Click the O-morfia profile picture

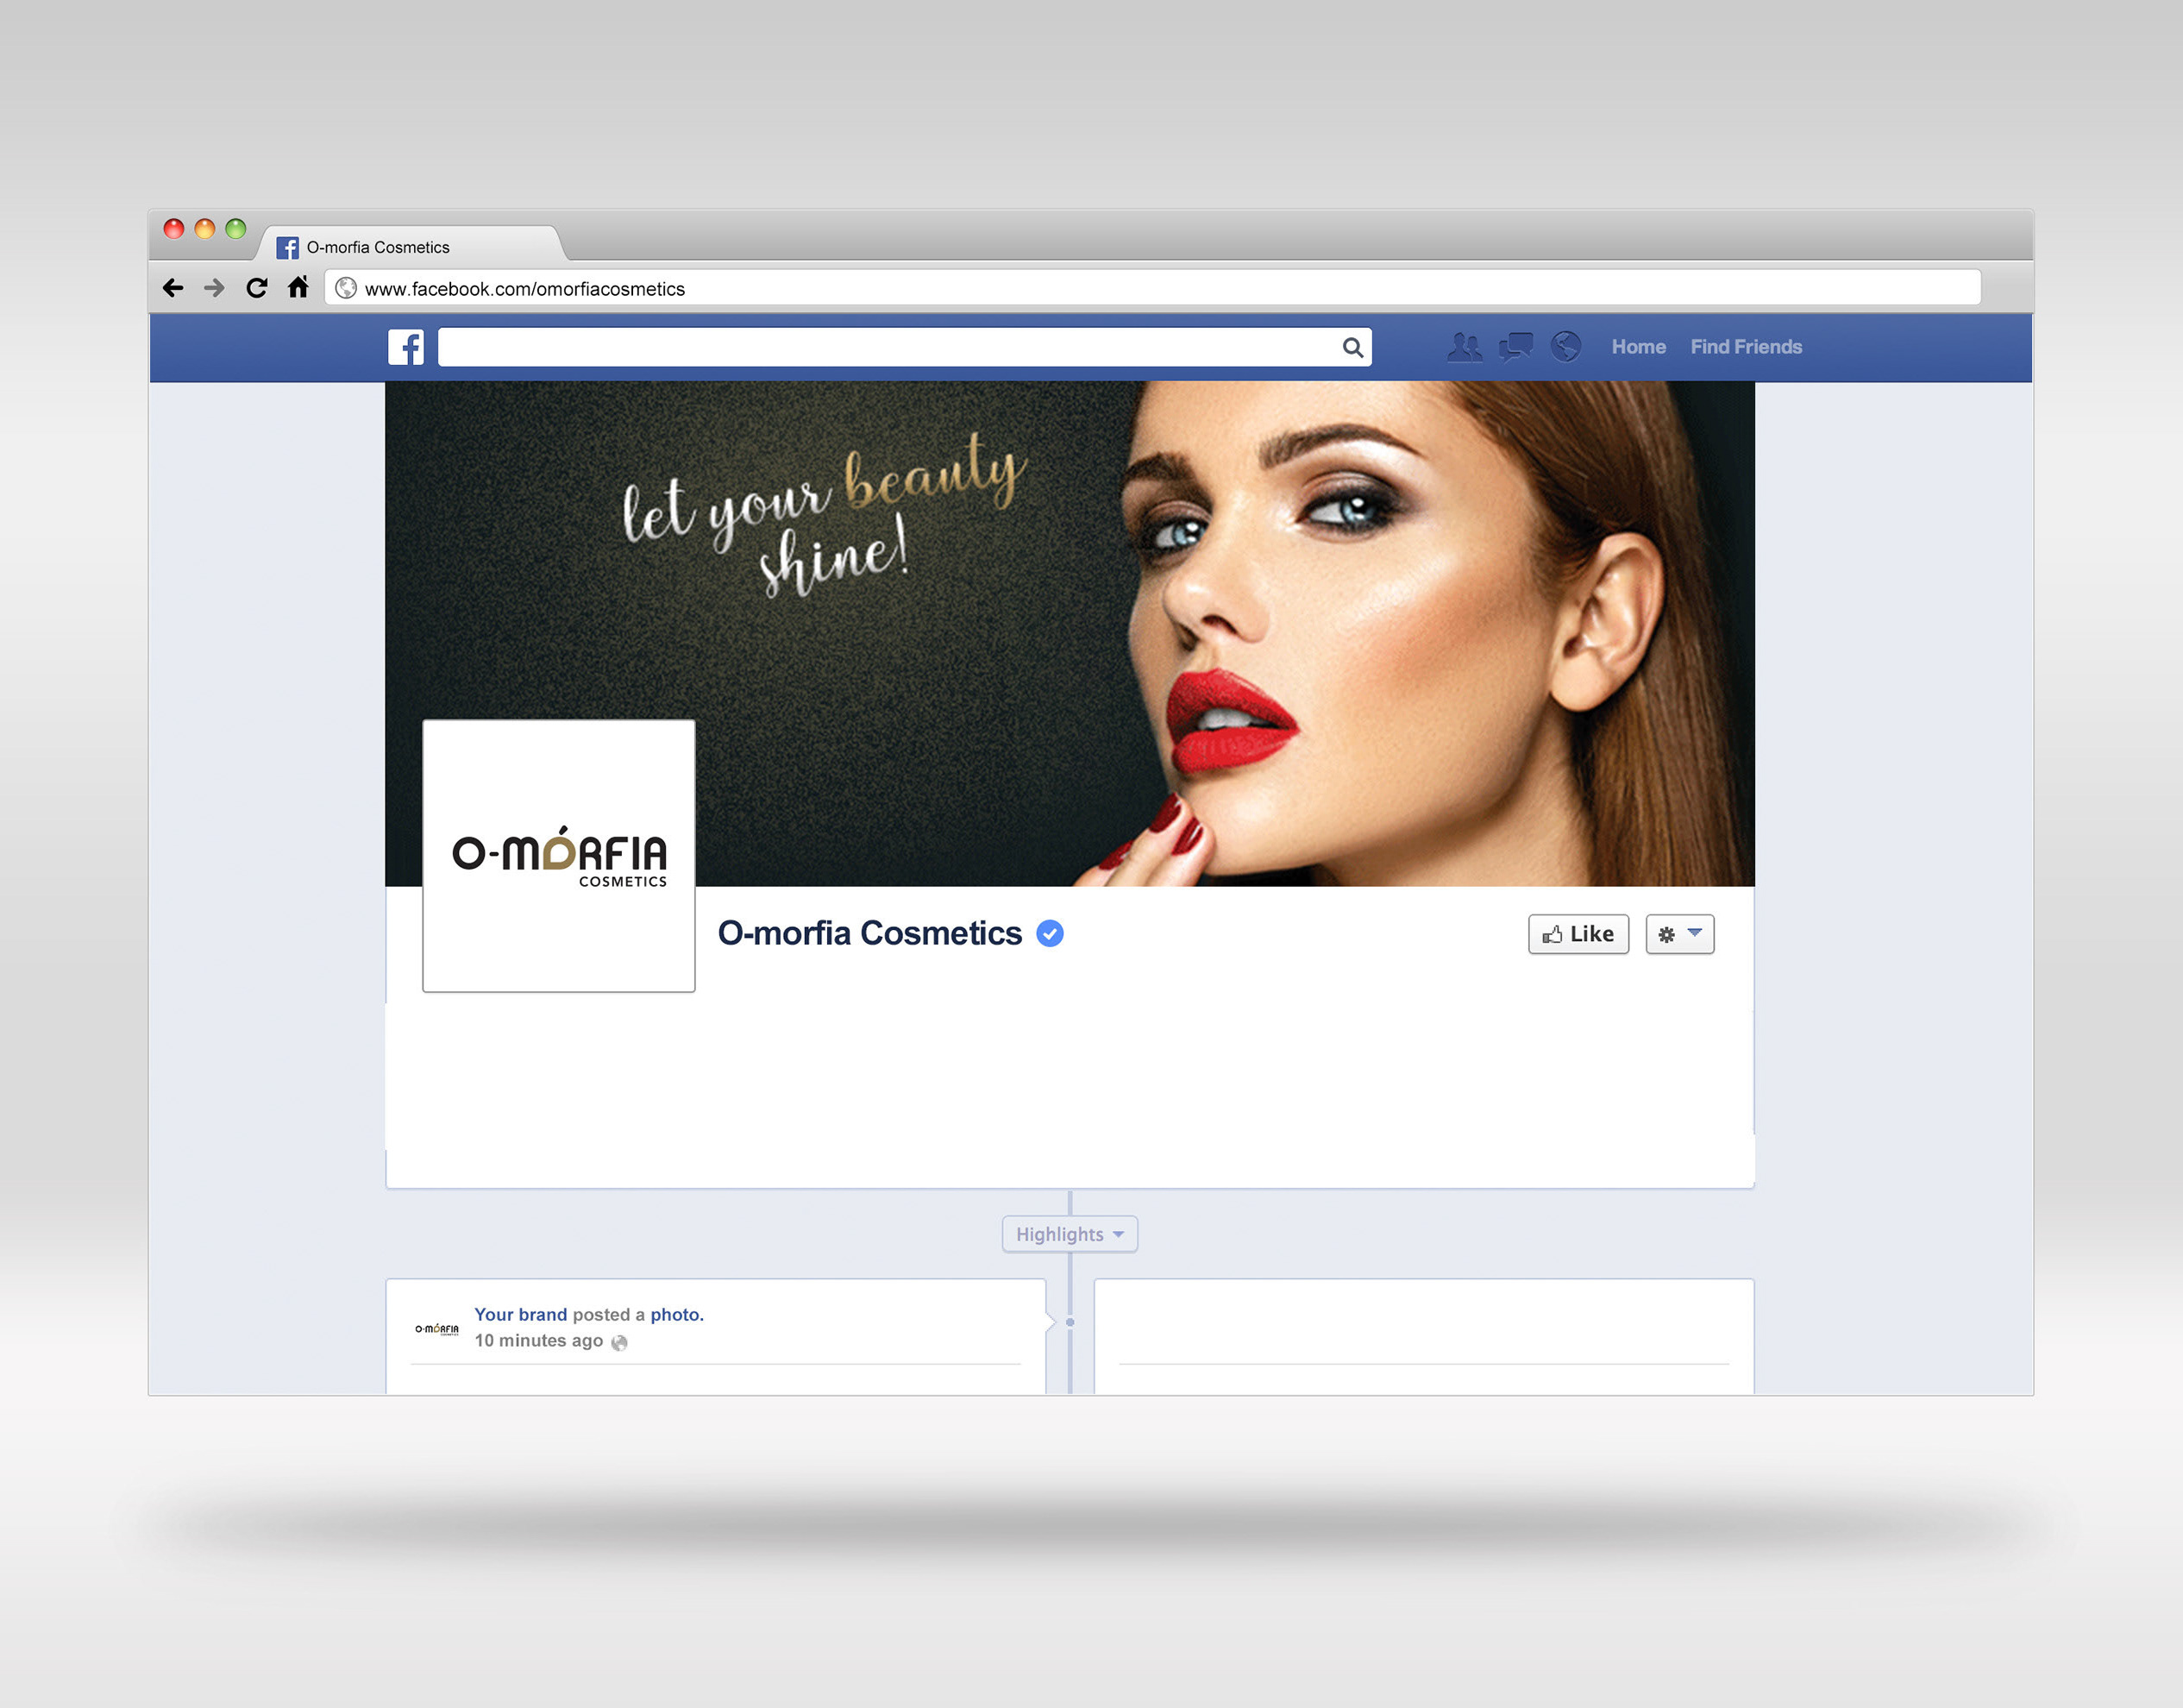(x=559, y=856)
